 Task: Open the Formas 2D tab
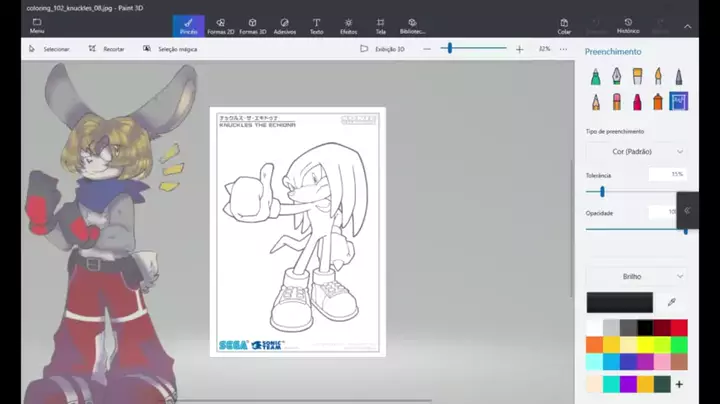click(x=220, y=26)
